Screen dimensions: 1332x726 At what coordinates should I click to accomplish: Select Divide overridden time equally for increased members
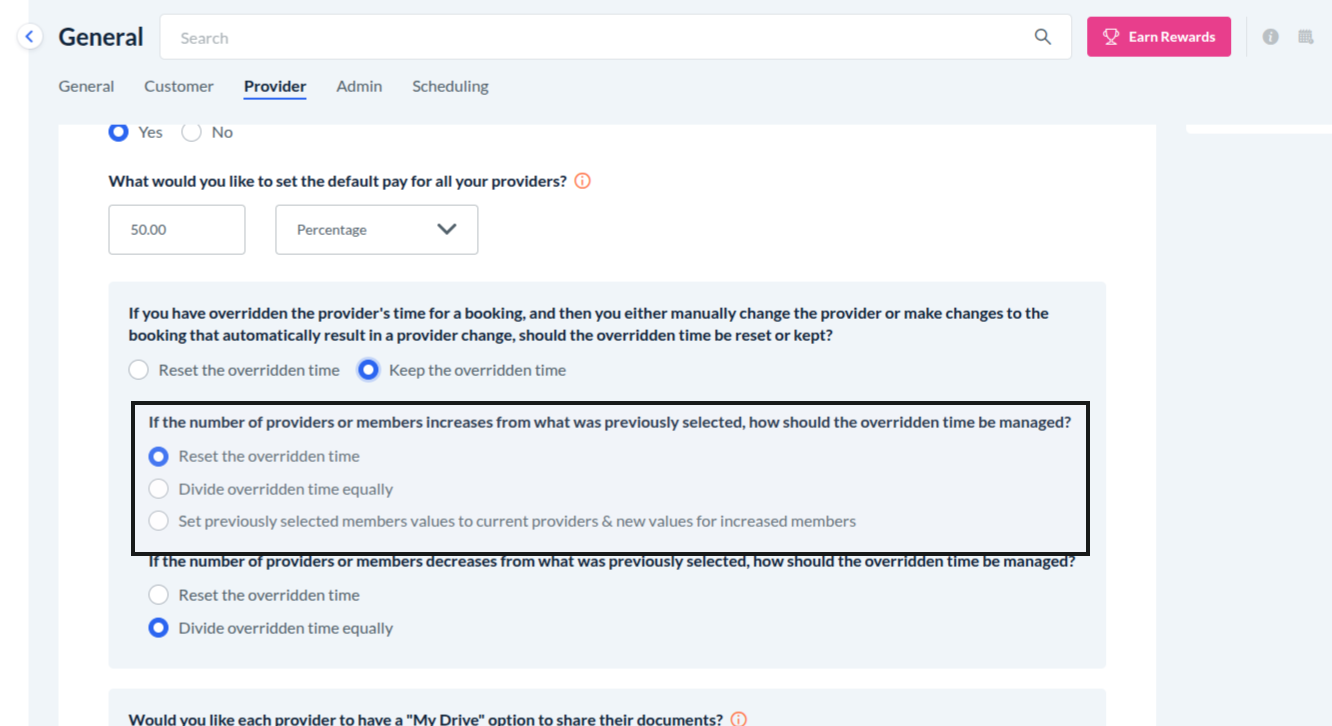(158, 489)
